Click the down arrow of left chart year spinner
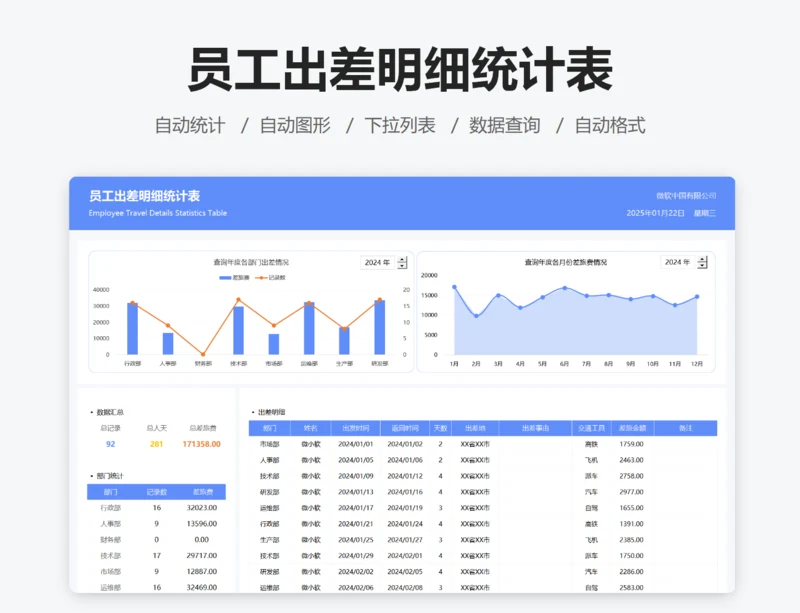Screen dimensions: 800x613 click(x=402, y=266)
